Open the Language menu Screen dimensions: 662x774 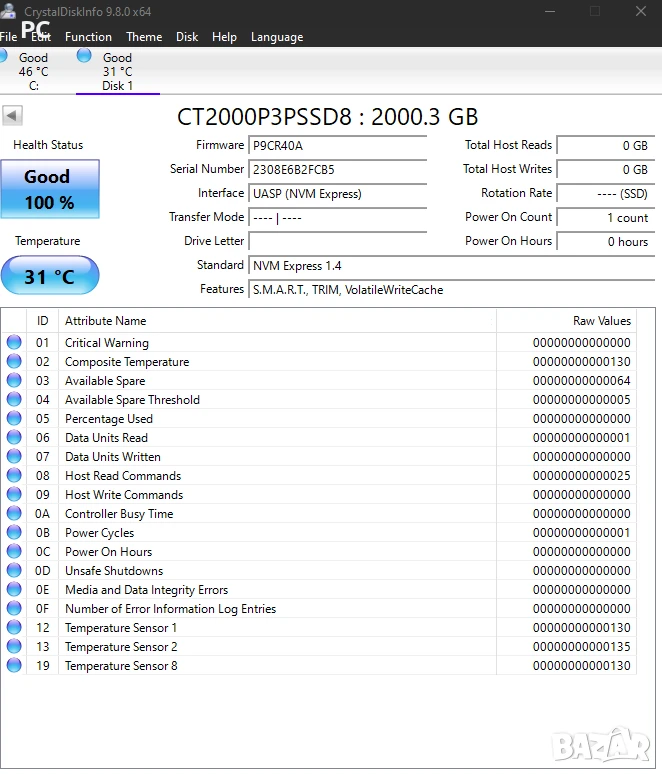pos(277,37)
